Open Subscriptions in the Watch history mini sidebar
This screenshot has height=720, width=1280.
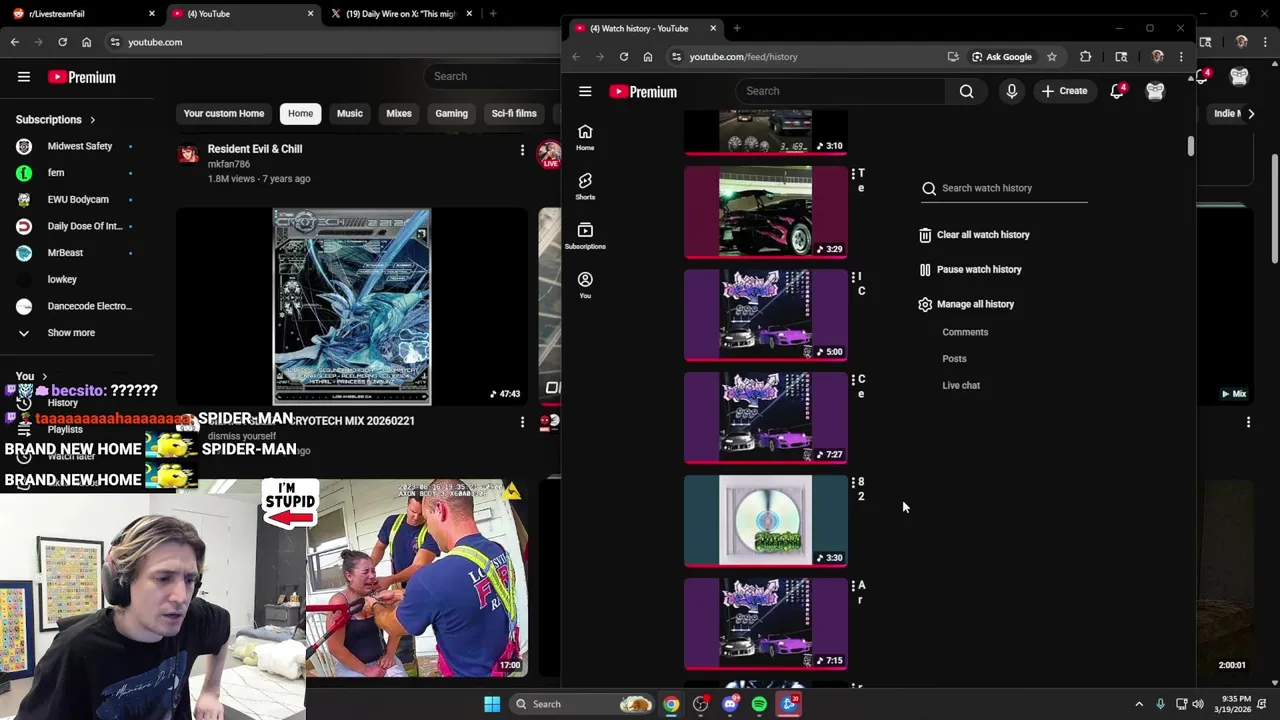pyautogui.click(x=585, y=236)
